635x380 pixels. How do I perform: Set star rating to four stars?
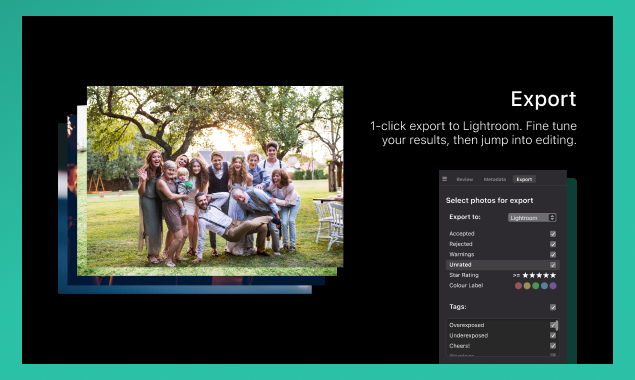click(x=546, y=275)
